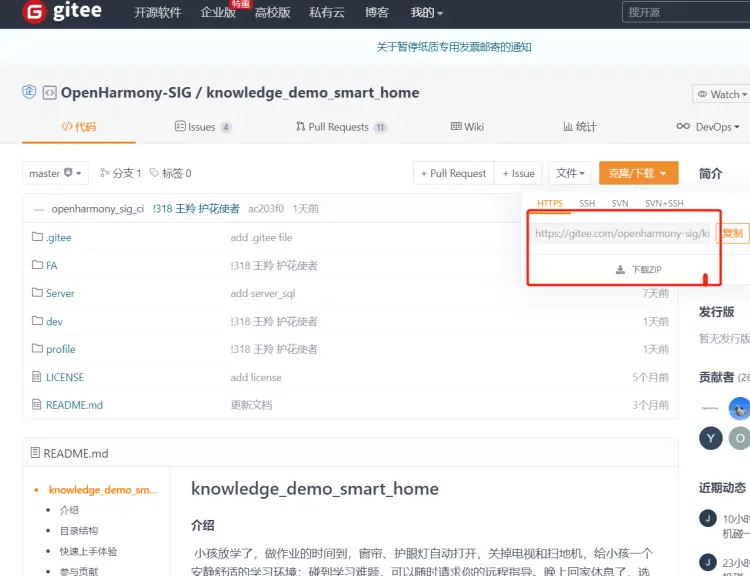The height and width of the screenshot is (576, 750).
Task: Open the README.md file in file list
Action: point(74,405)
